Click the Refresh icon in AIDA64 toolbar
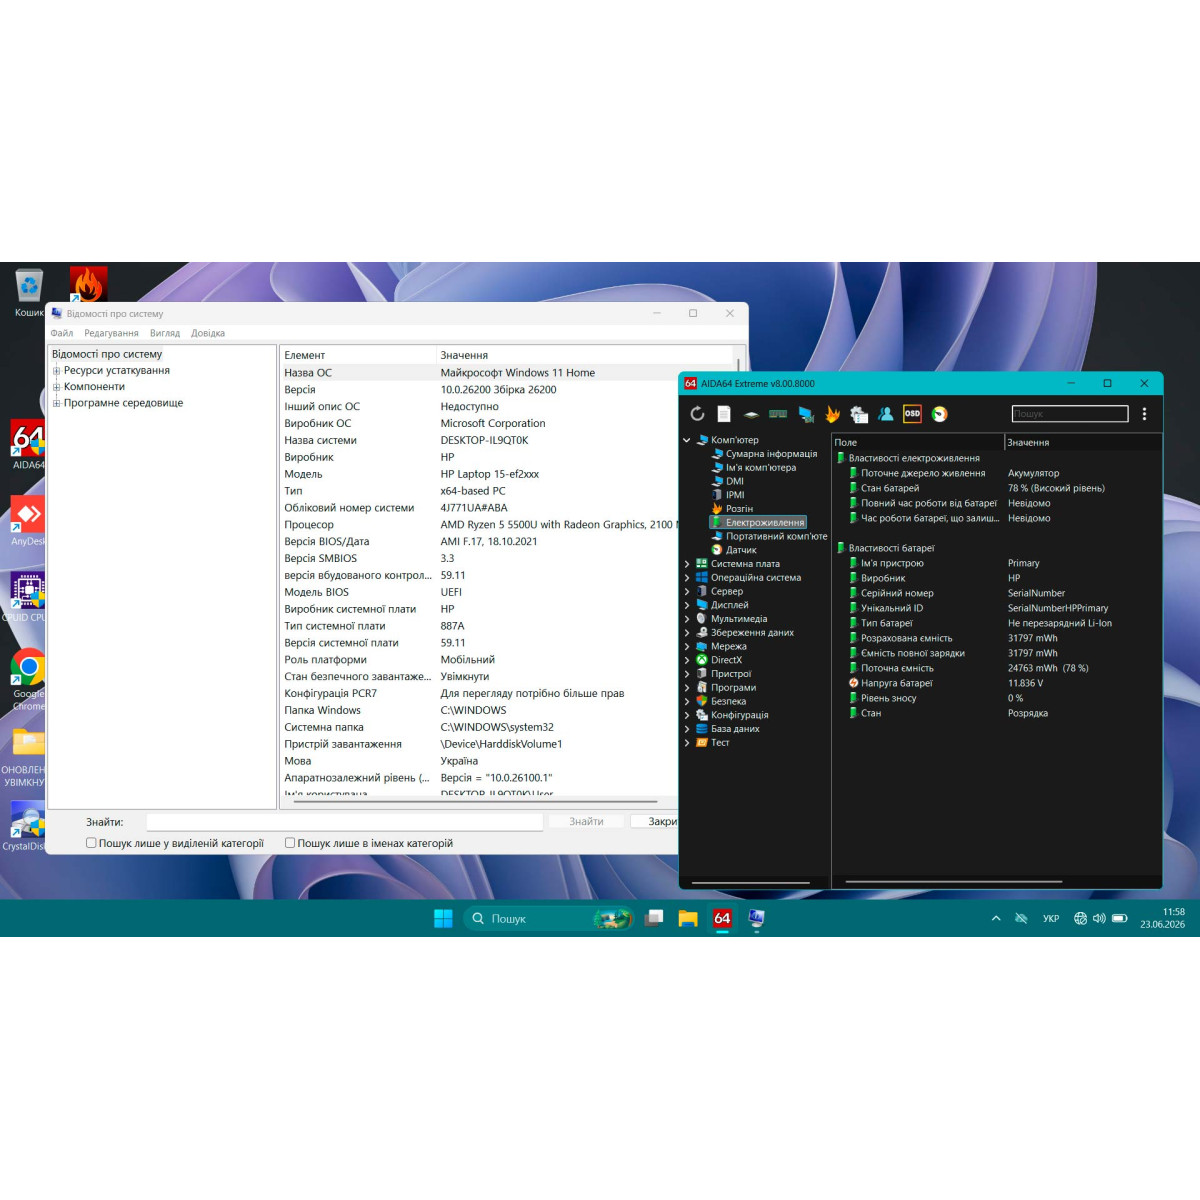 click(x=697, y=414)
